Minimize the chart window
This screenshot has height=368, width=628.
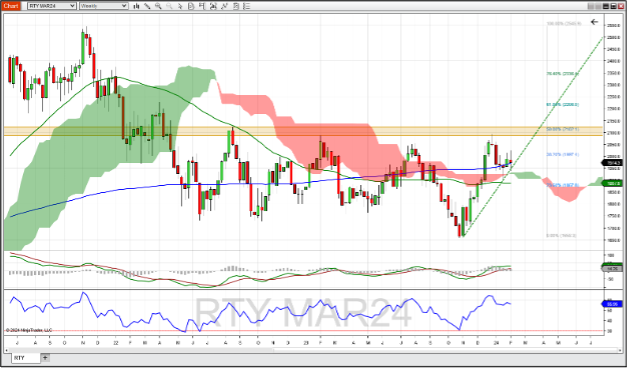click(x=606, y=6)
